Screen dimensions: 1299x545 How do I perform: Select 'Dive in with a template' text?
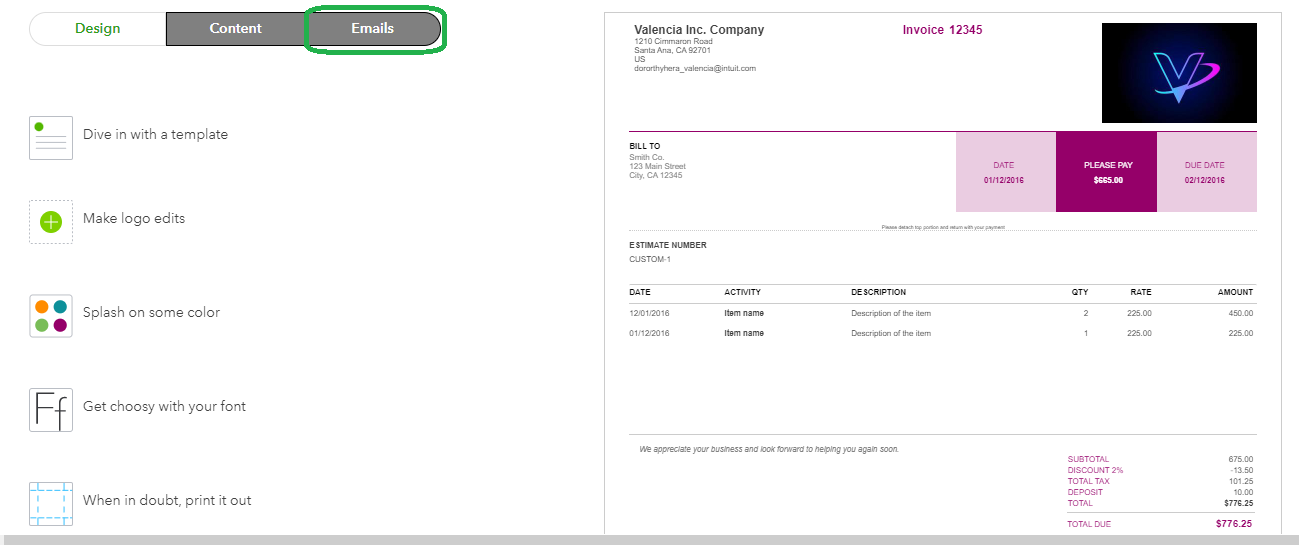tap(155, 134)
